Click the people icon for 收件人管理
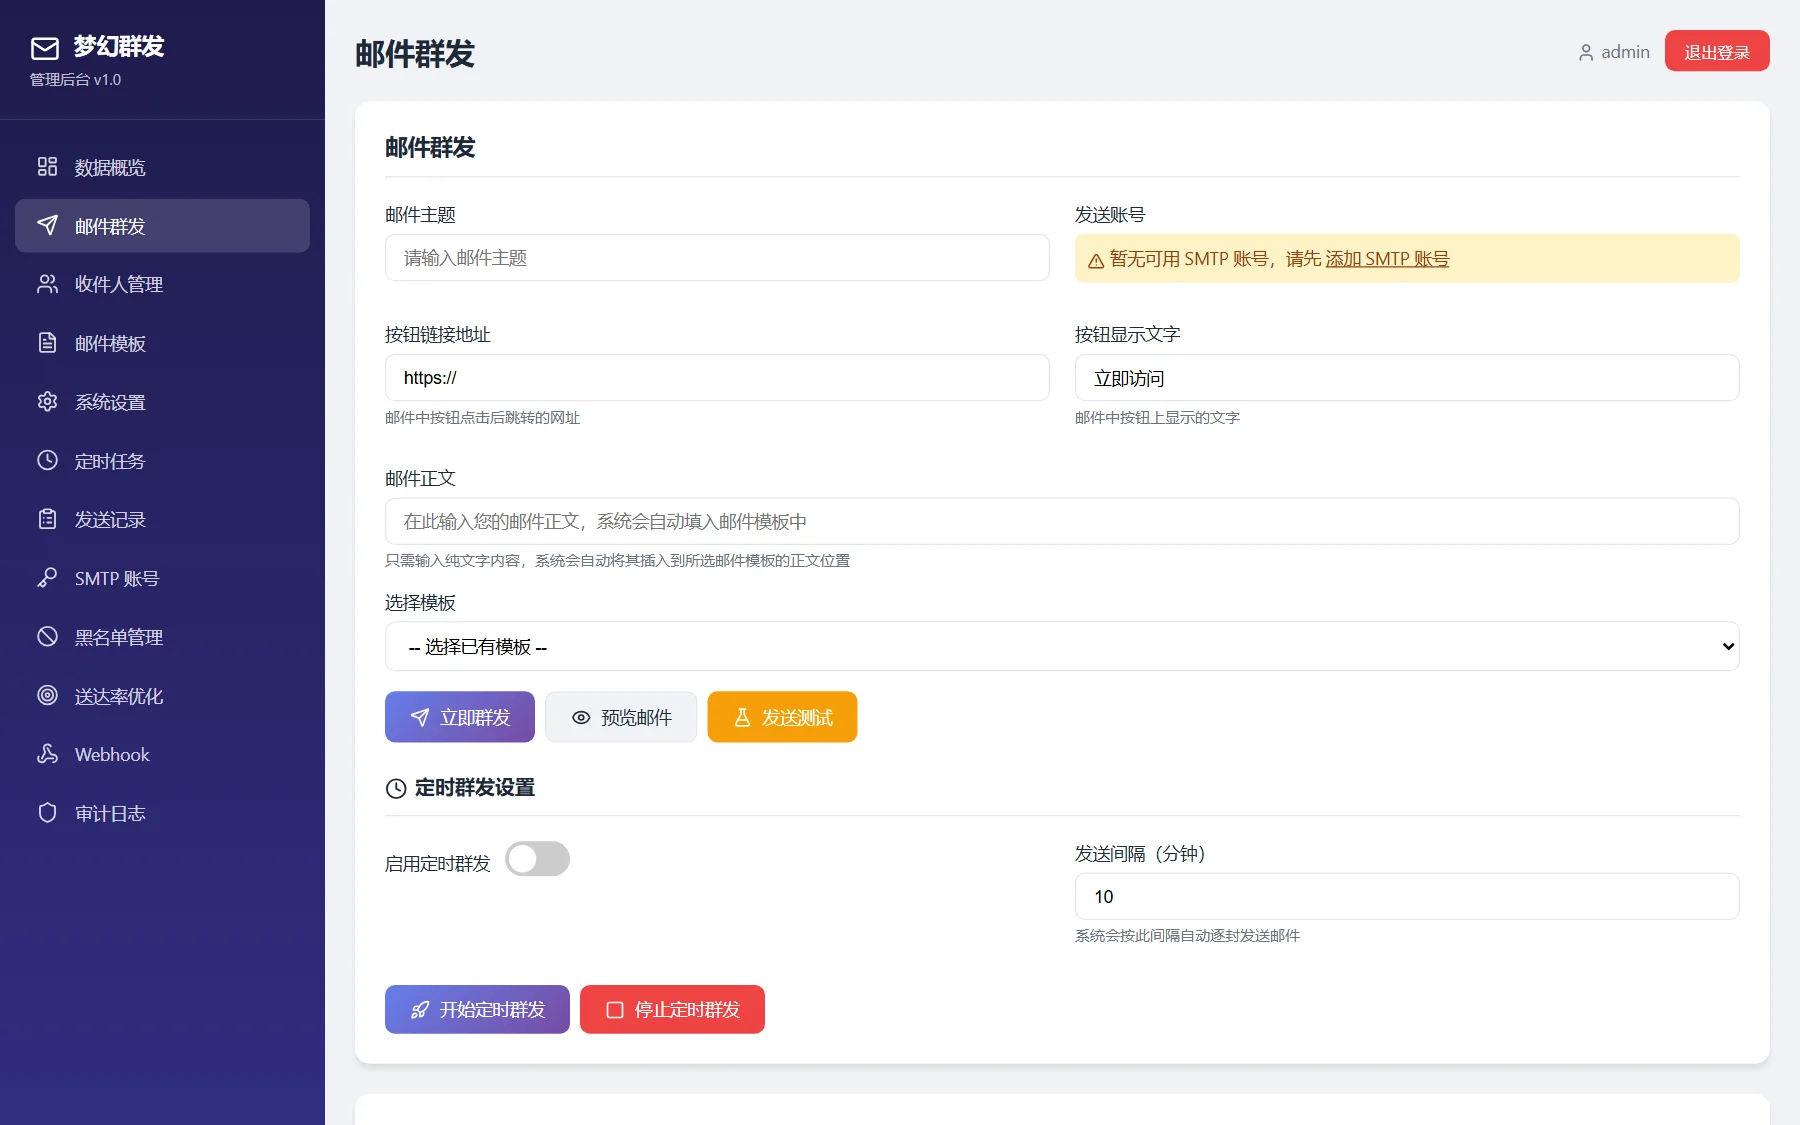This screenshot has width=1800, height=1125. pyautogui.click(x=47, y=284)
